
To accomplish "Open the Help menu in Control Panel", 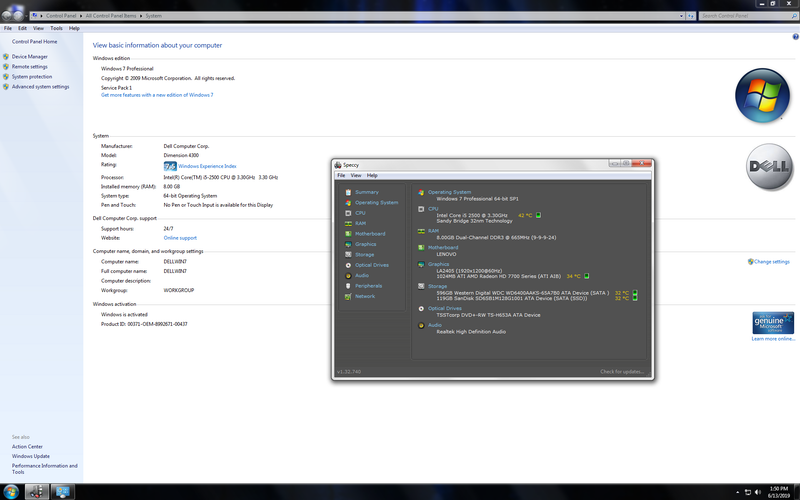I will (74, 29).
